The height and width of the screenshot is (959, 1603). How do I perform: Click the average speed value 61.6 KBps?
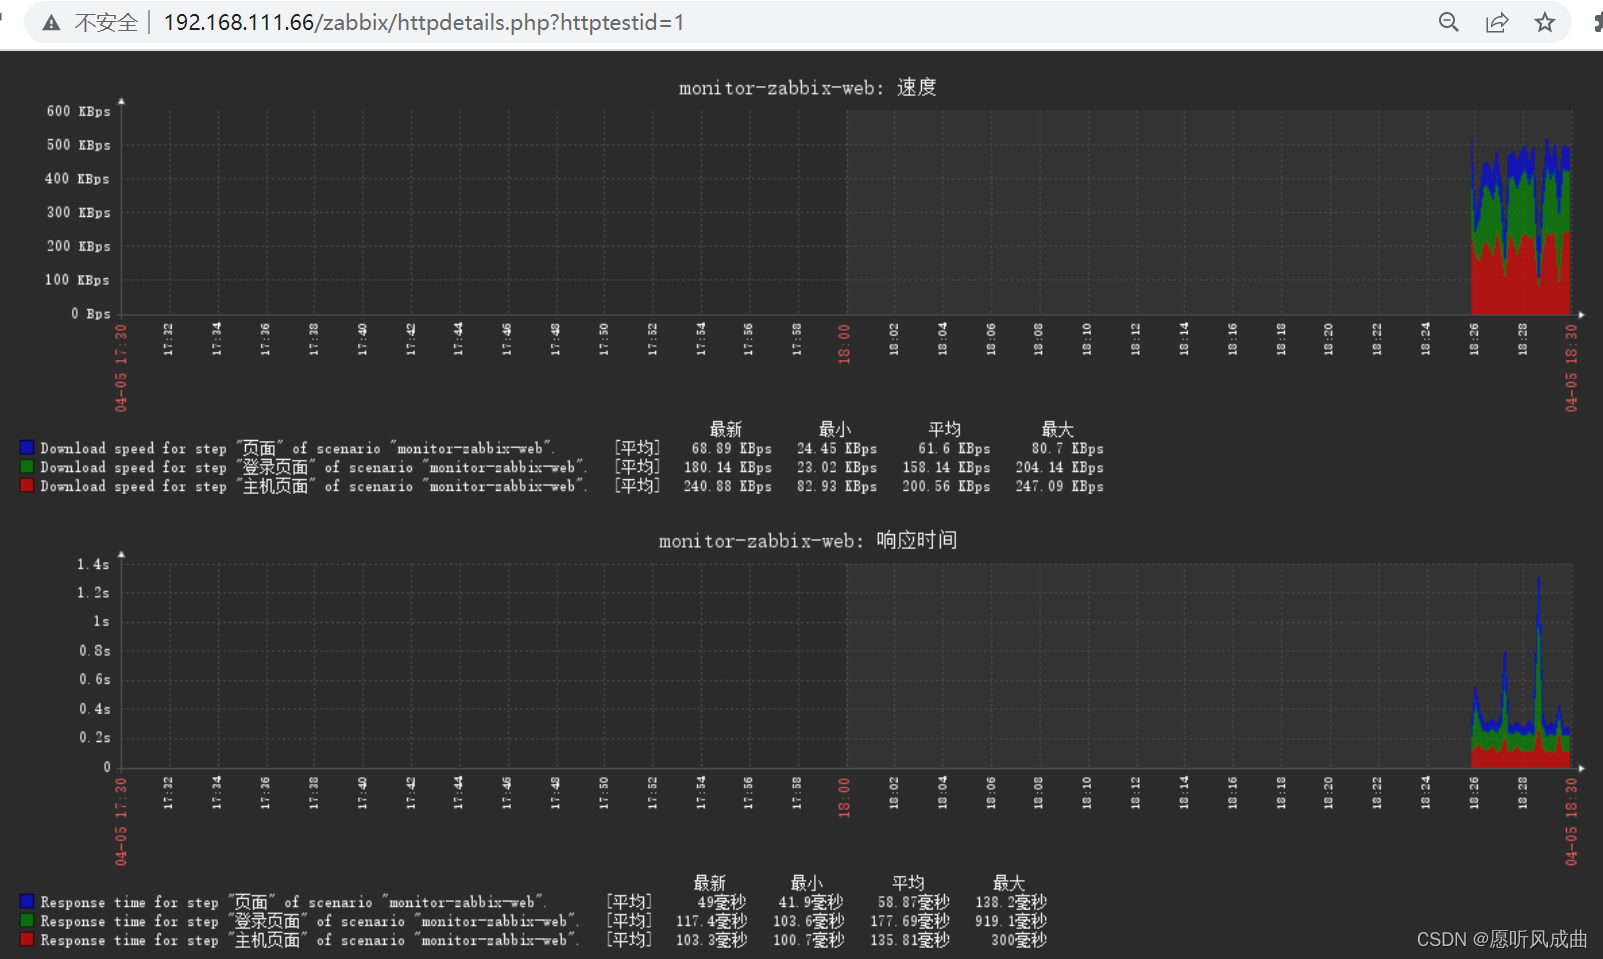coord(954,449)
